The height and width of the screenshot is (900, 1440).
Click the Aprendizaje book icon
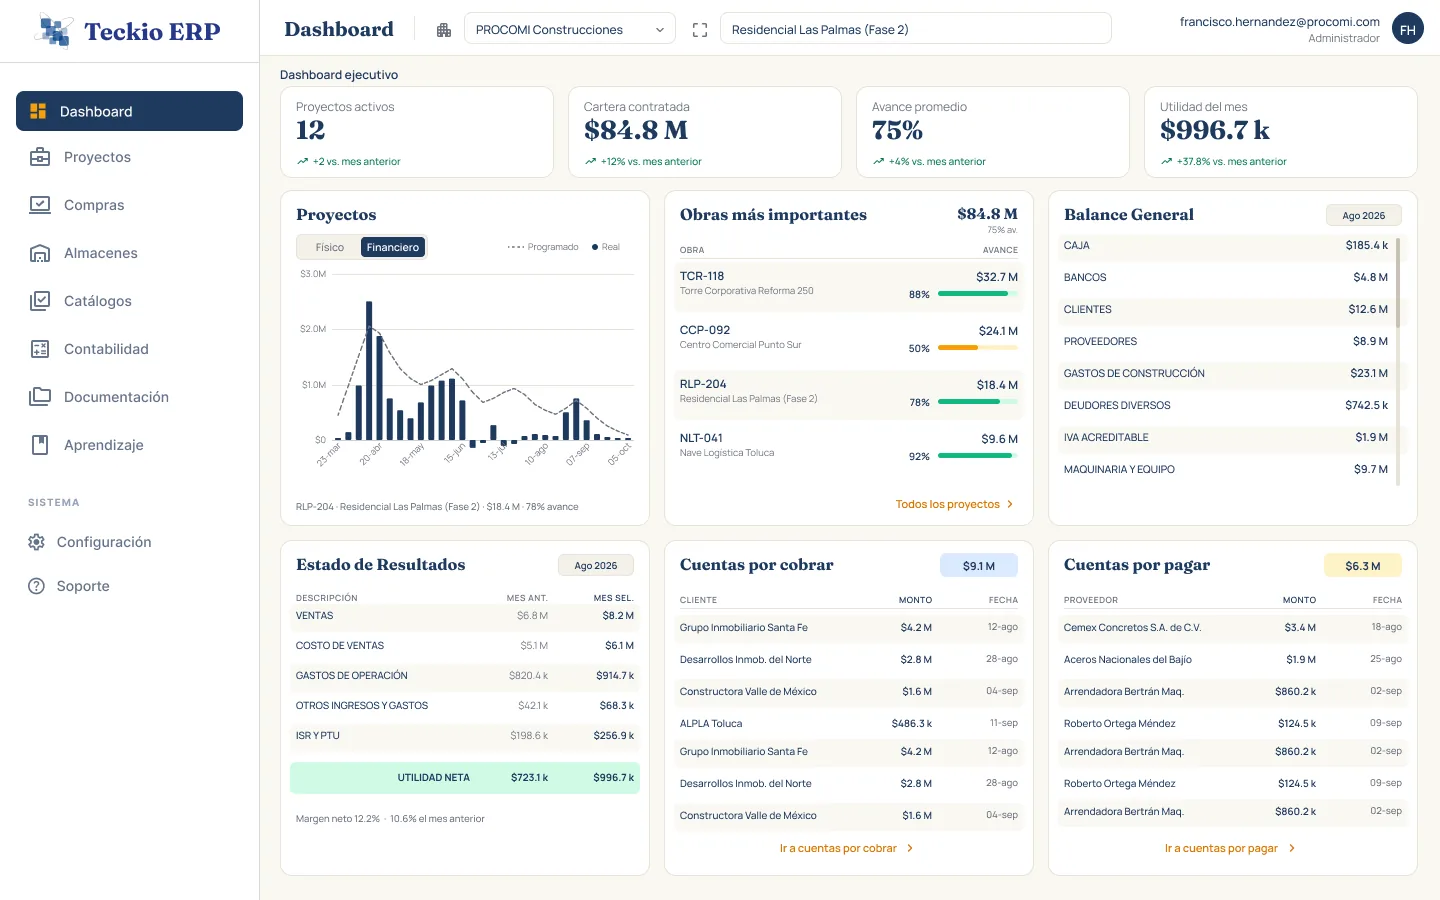point(40,445)
